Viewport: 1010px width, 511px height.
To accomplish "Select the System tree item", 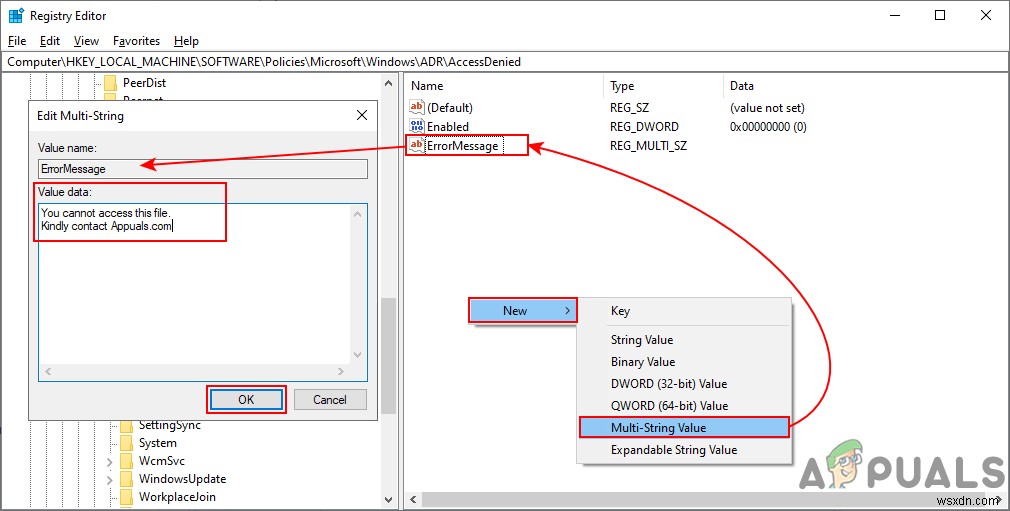I will 157,443.
